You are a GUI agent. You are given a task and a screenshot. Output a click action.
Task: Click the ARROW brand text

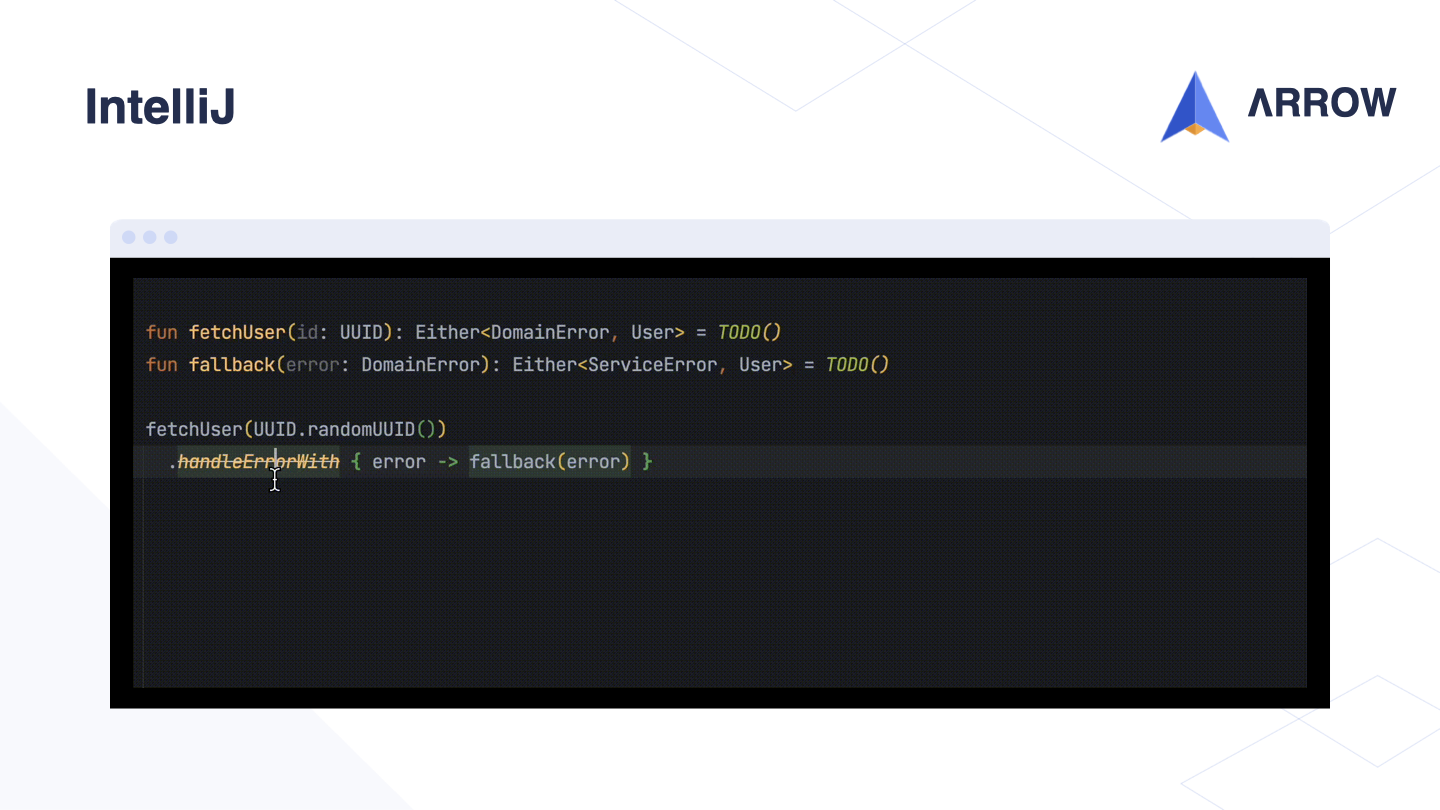point(1322,103)
